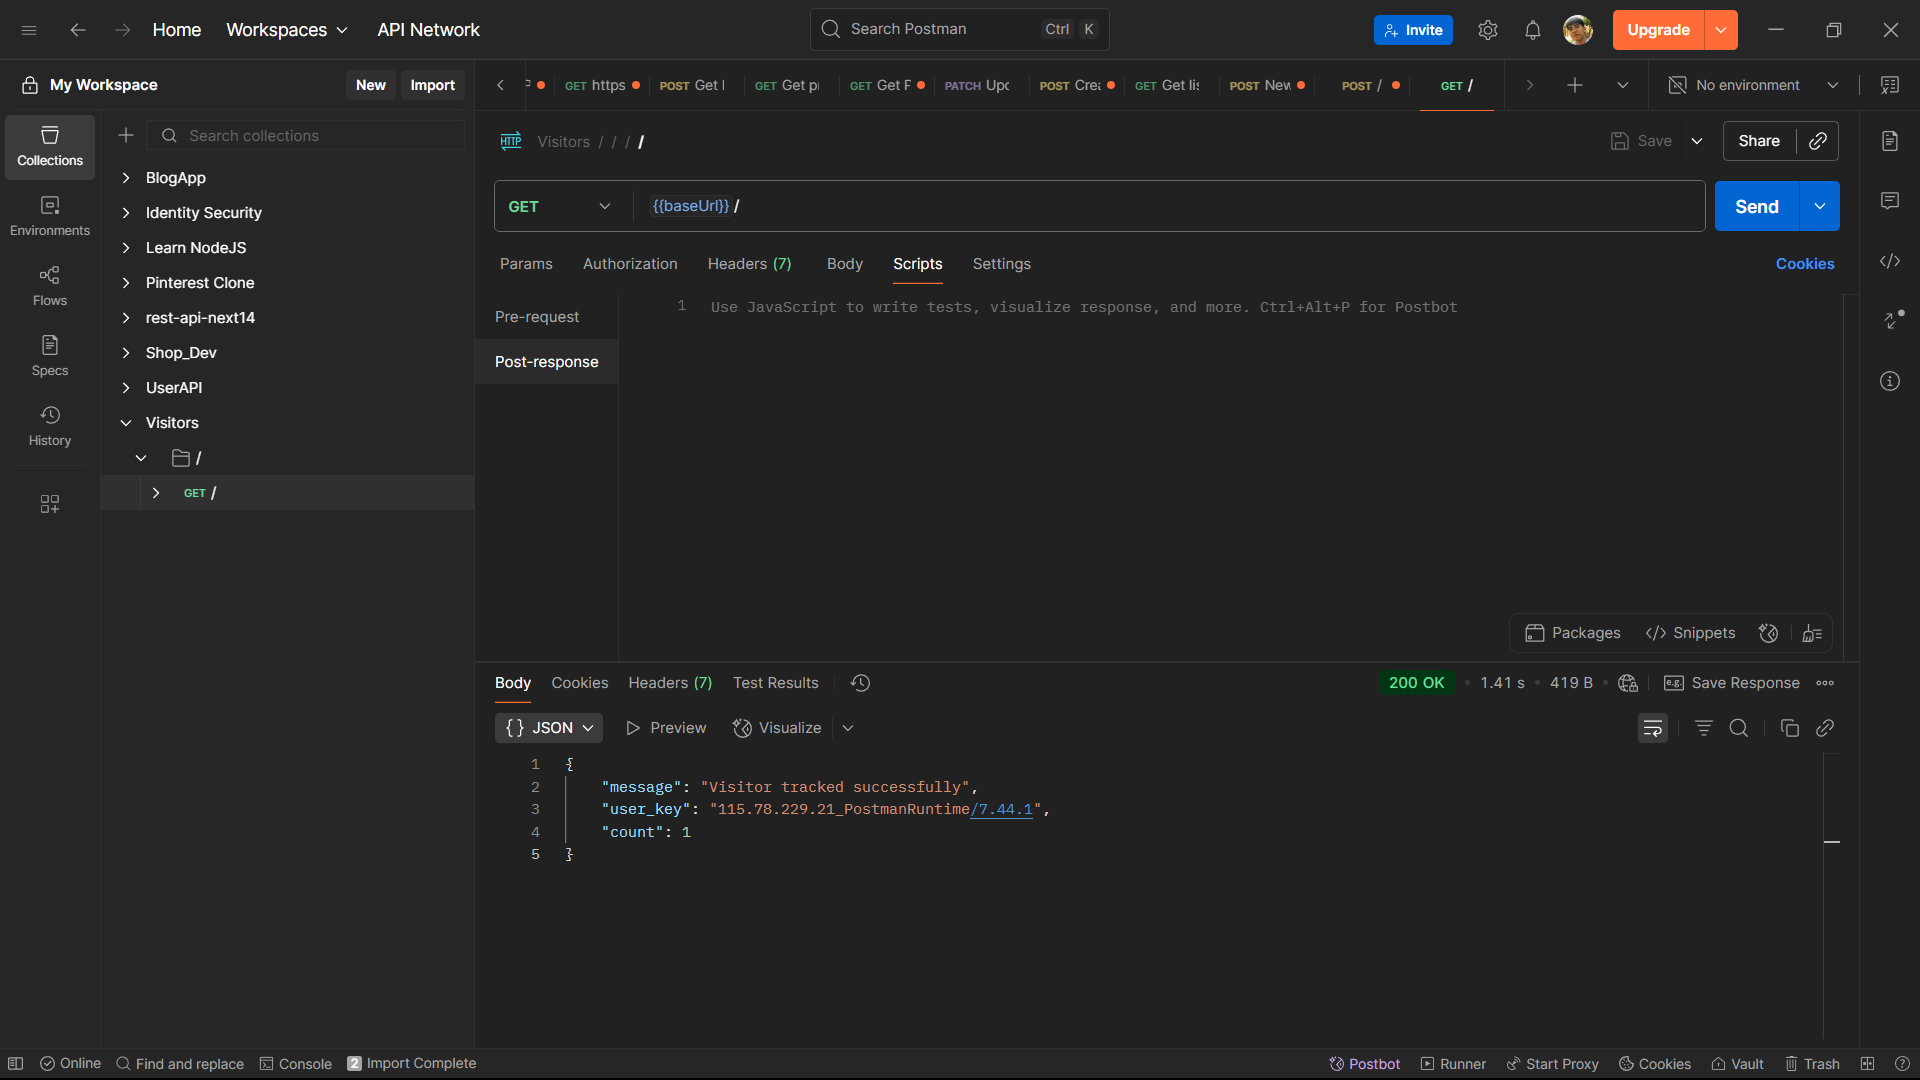Click Save Response button
The image size is (1920, 1080).
click(1731, 683)
